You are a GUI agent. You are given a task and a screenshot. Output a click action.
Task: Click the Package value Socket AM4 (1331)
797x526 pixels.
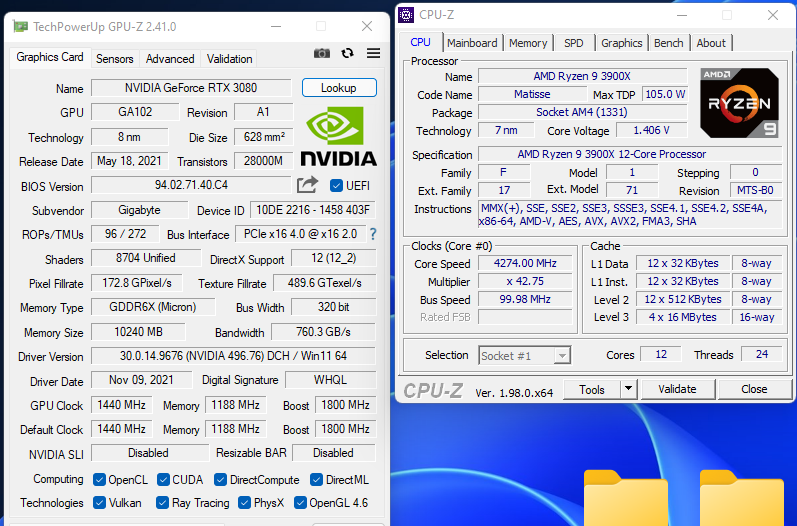coord(582,112)
